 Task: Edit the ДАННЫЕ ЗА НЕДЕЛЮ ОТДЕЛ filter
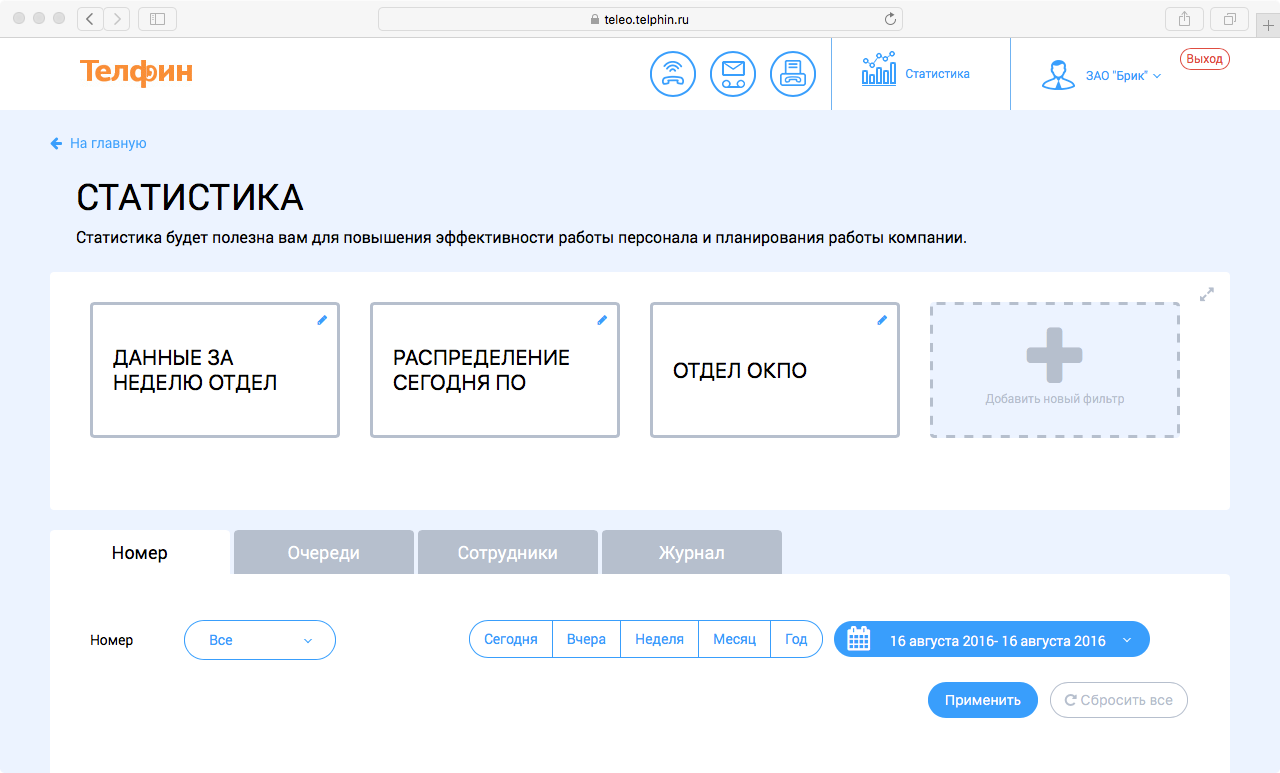[x=322, y=320]
